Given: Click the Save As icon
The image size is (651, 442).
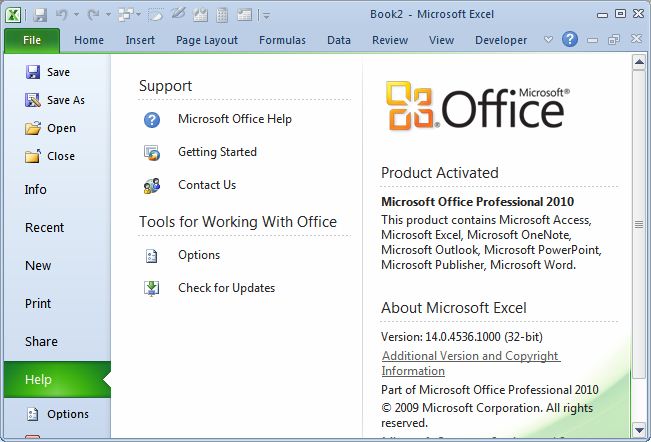Looking at the screenshot, I should click(x=33, y=100).
